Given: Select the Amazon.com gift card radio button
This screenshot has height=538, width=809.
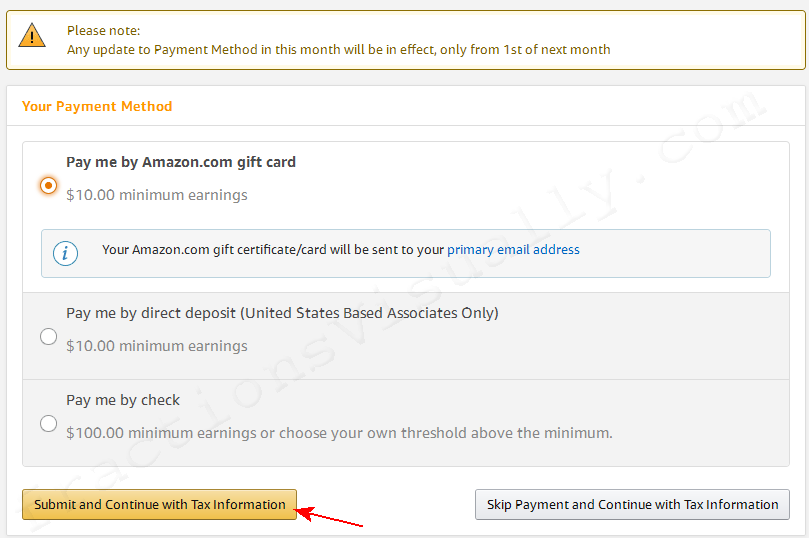Looking at the screenshot, I should [x=48, y=185].
